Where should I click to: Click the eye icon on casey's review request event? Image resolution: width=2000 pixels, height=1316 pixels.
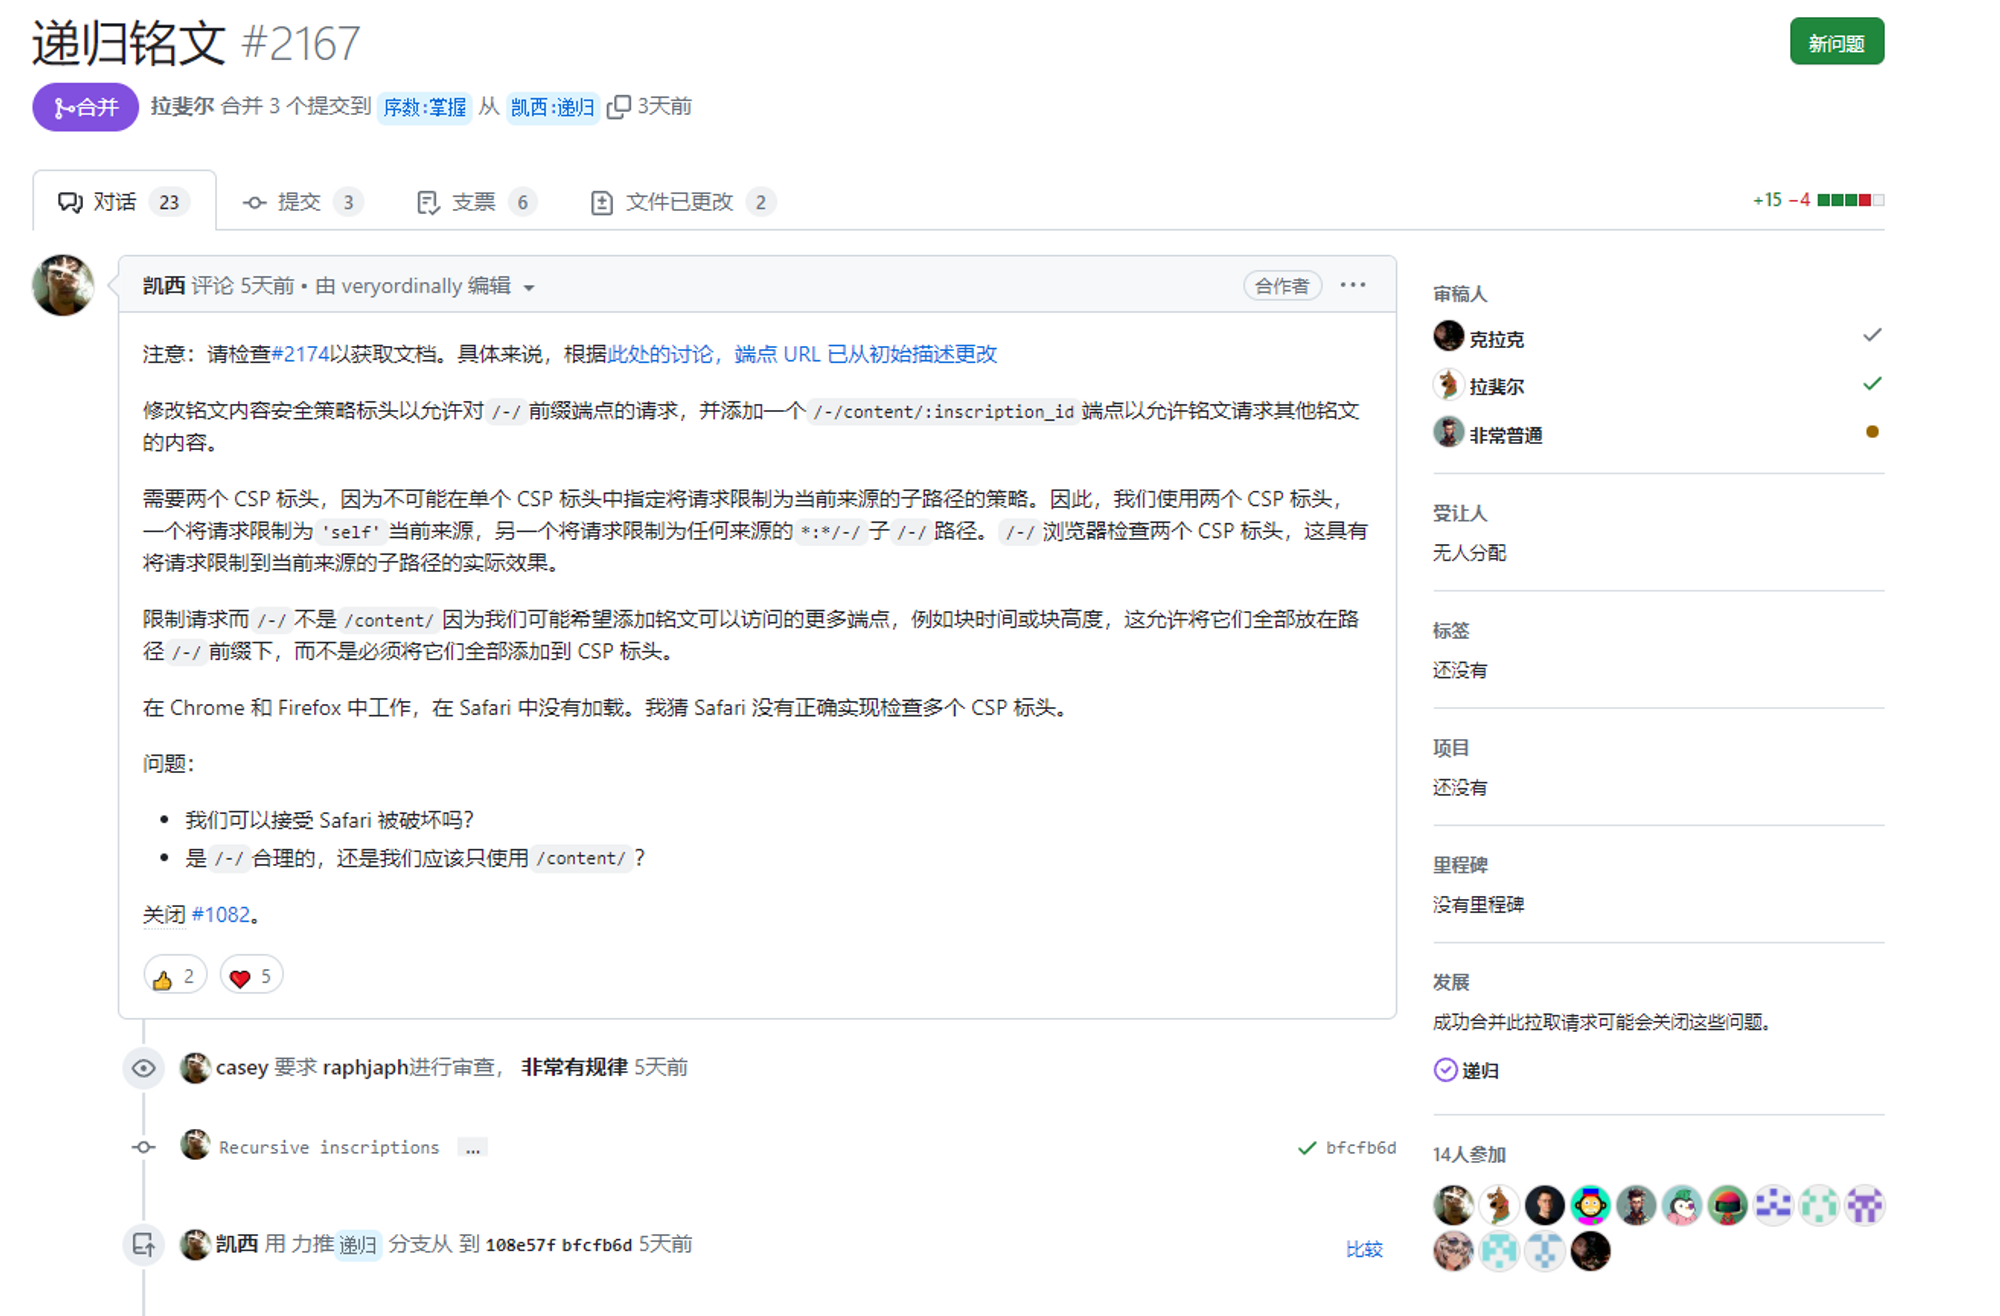(x=143, y=1068)
